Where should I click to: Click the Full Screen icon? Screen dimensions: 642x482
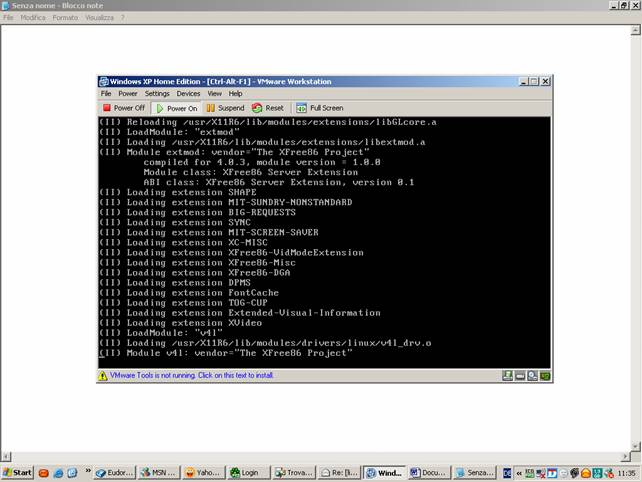(301, 108)
